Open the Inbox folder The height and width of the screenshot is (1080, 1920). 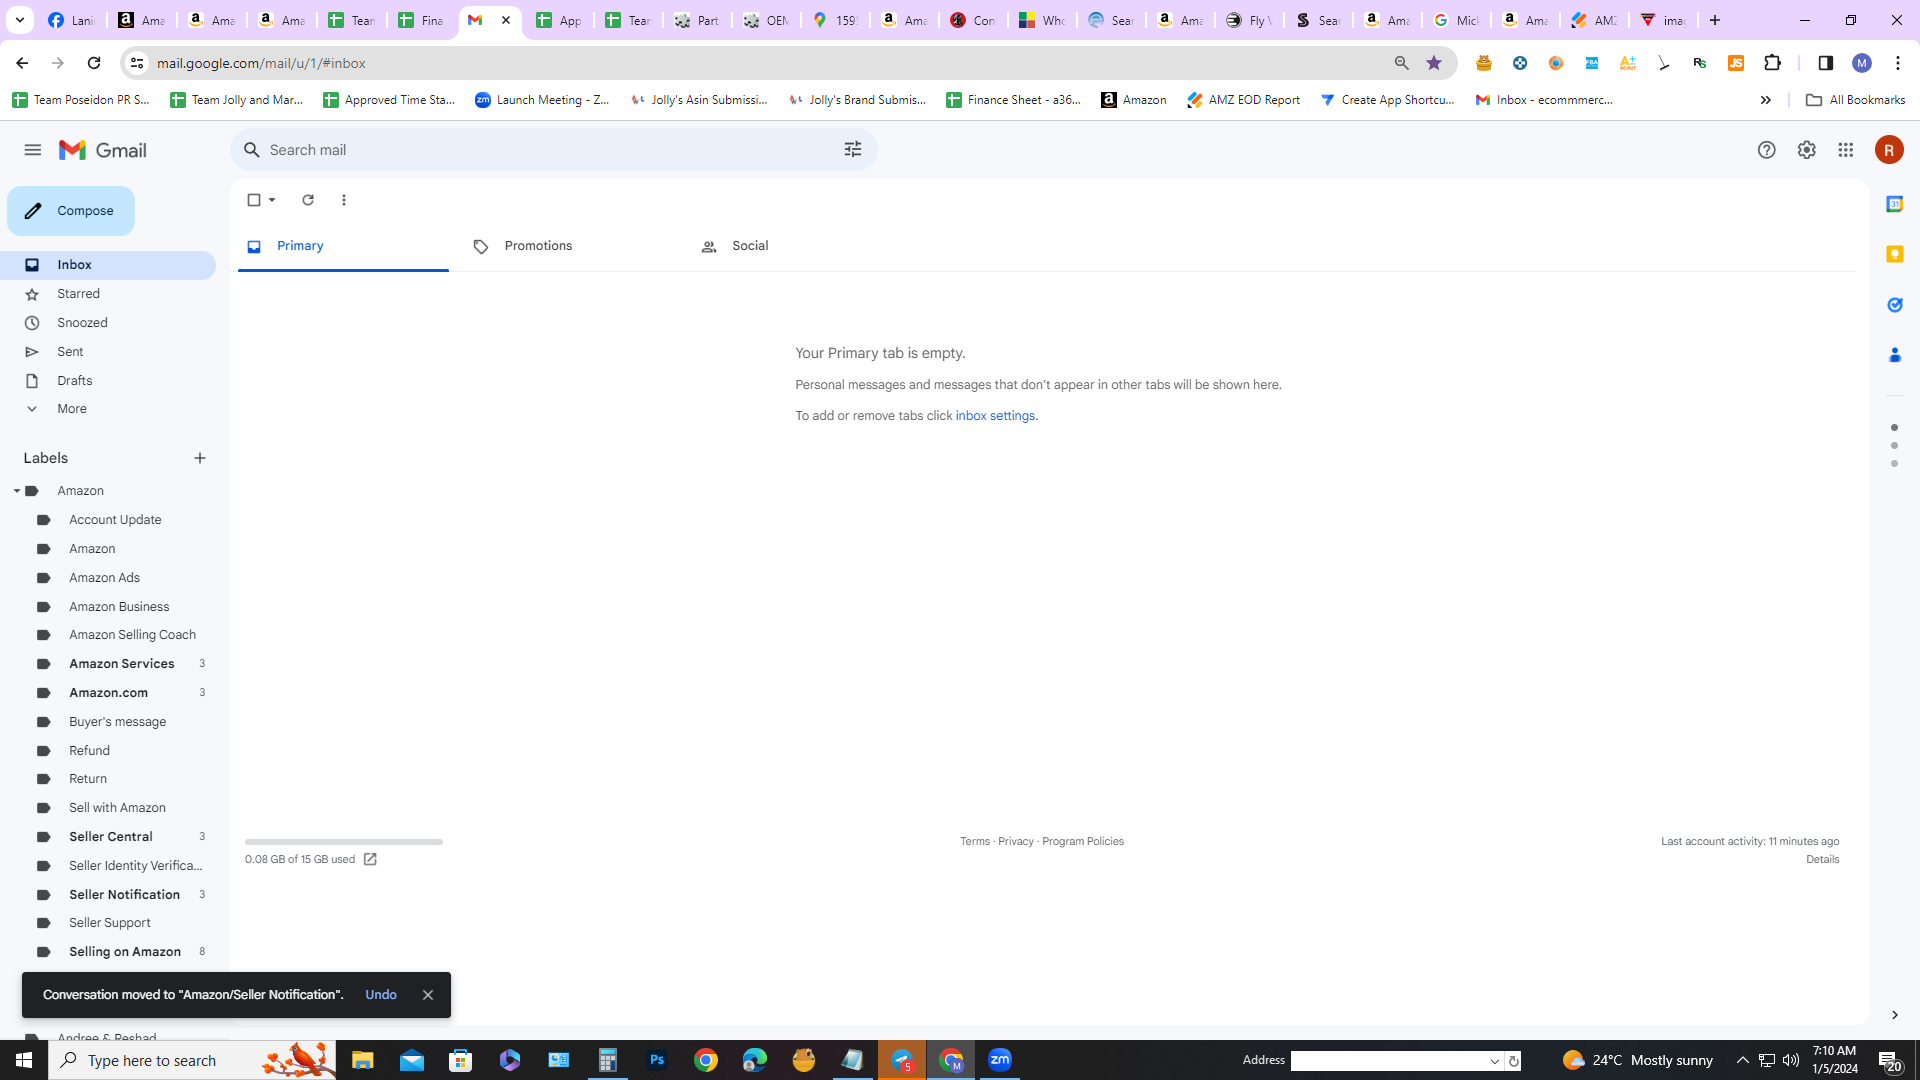(108, 265)
